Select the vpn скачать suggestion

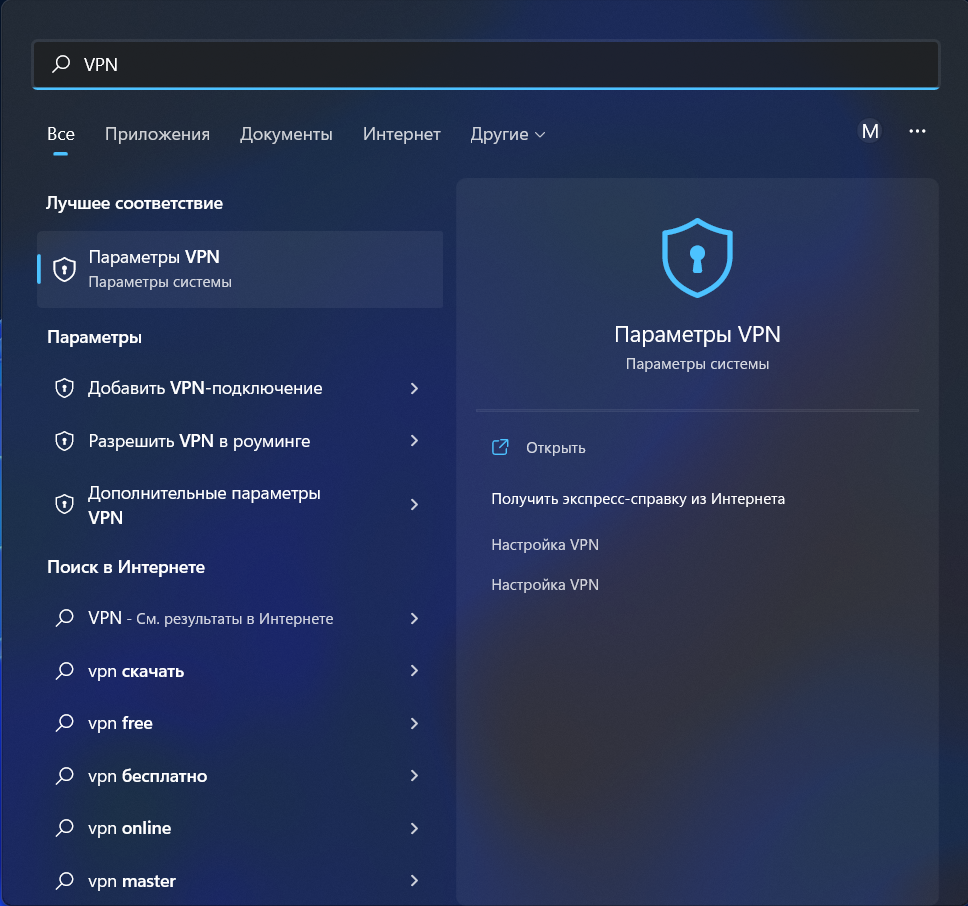(x=240, y=671)
